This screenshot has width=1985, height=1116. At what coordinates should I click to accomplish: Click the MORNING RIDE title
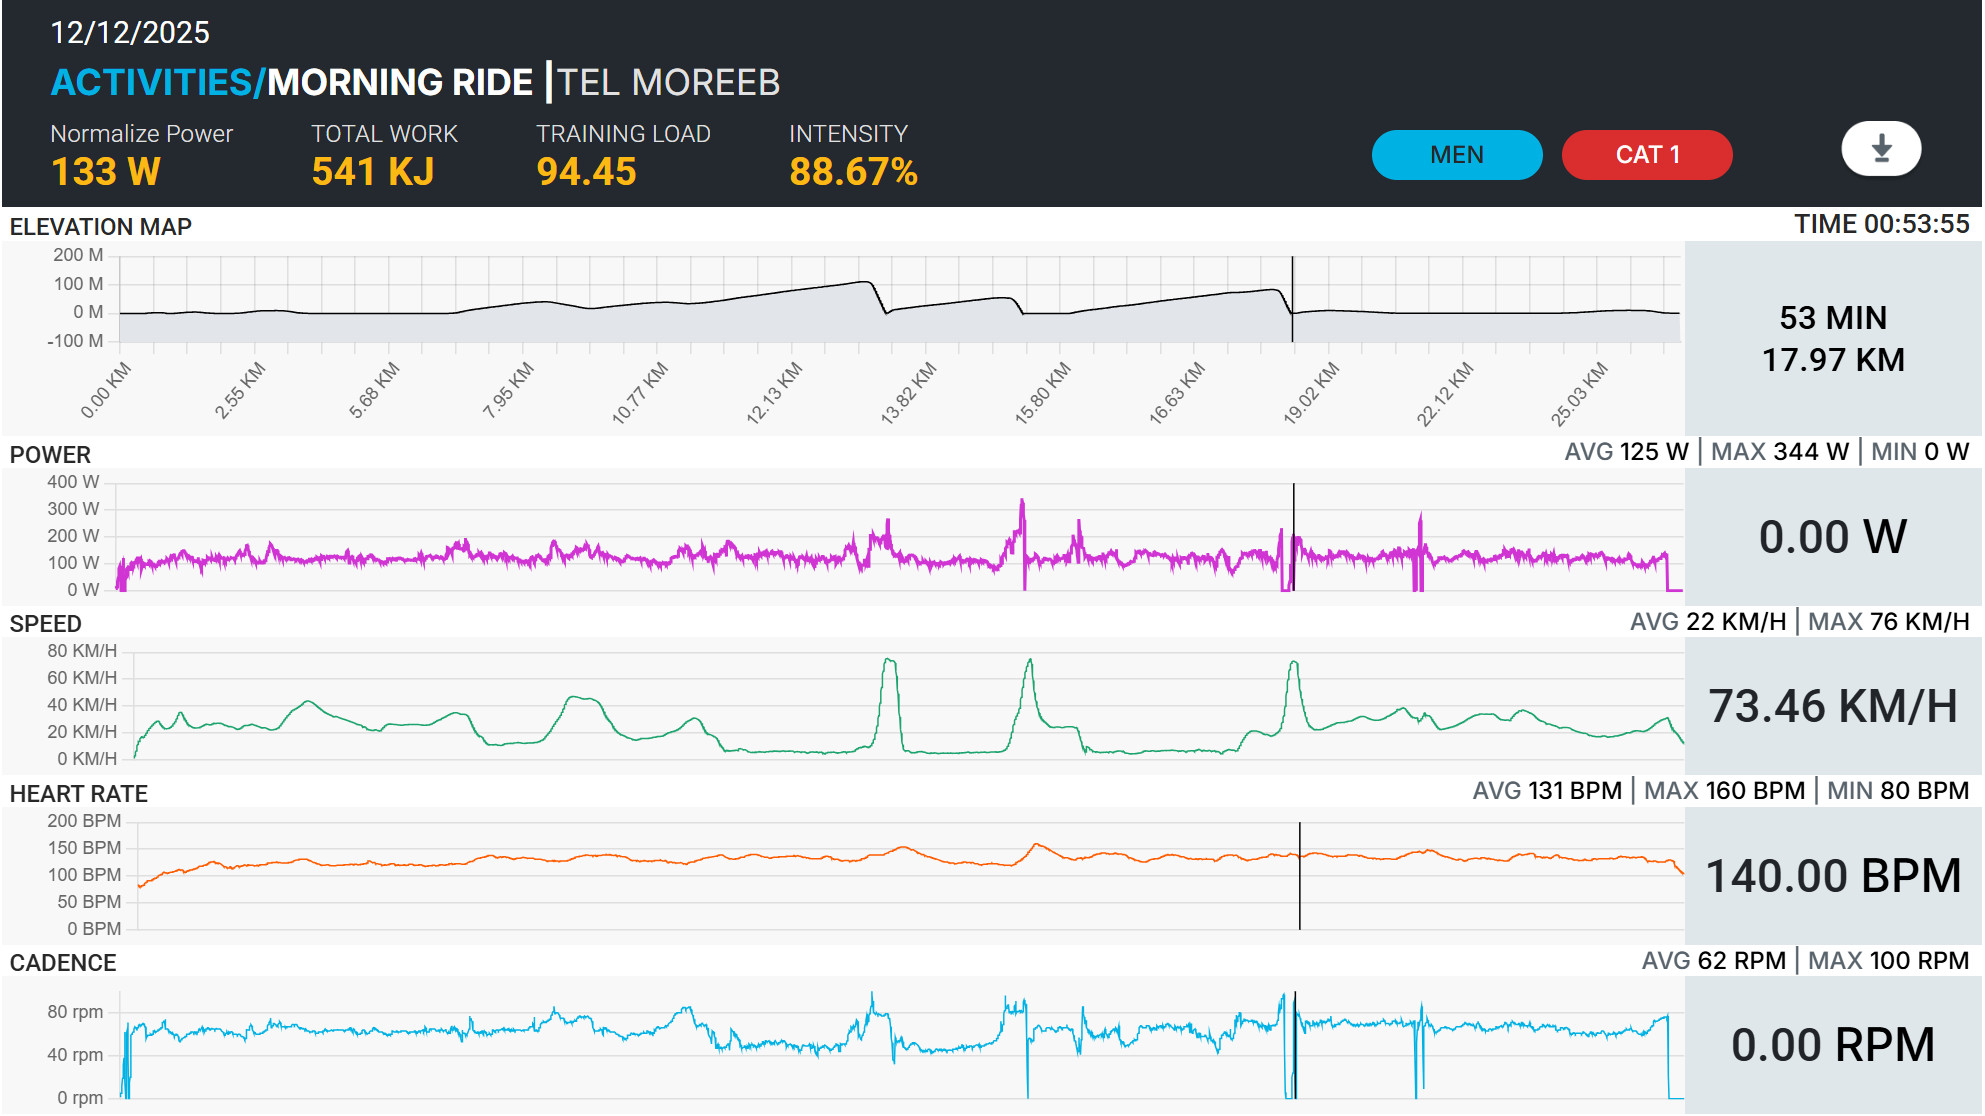[x=400, y=82]
